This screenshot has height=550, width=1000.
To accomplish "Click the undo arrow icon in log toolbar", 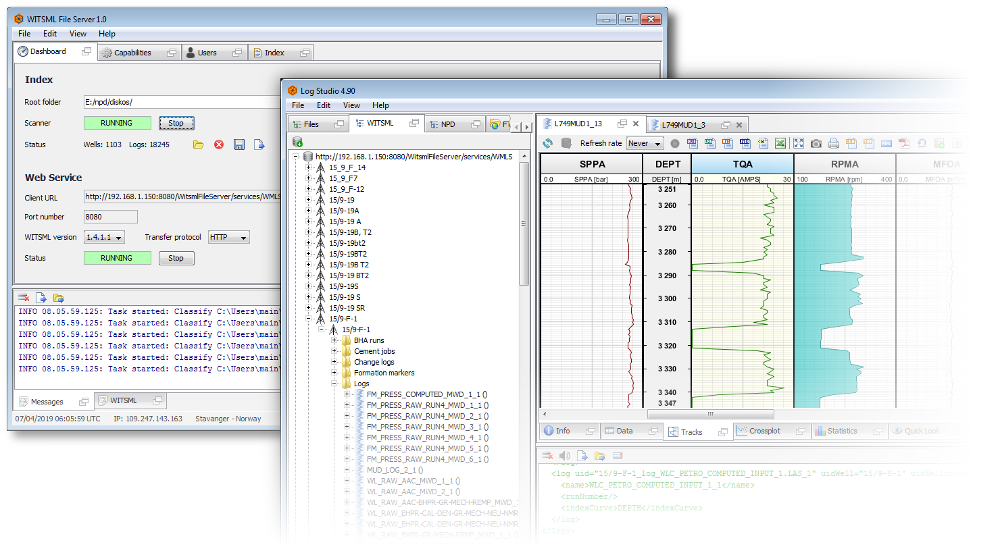I will click(x=922, y=144).
